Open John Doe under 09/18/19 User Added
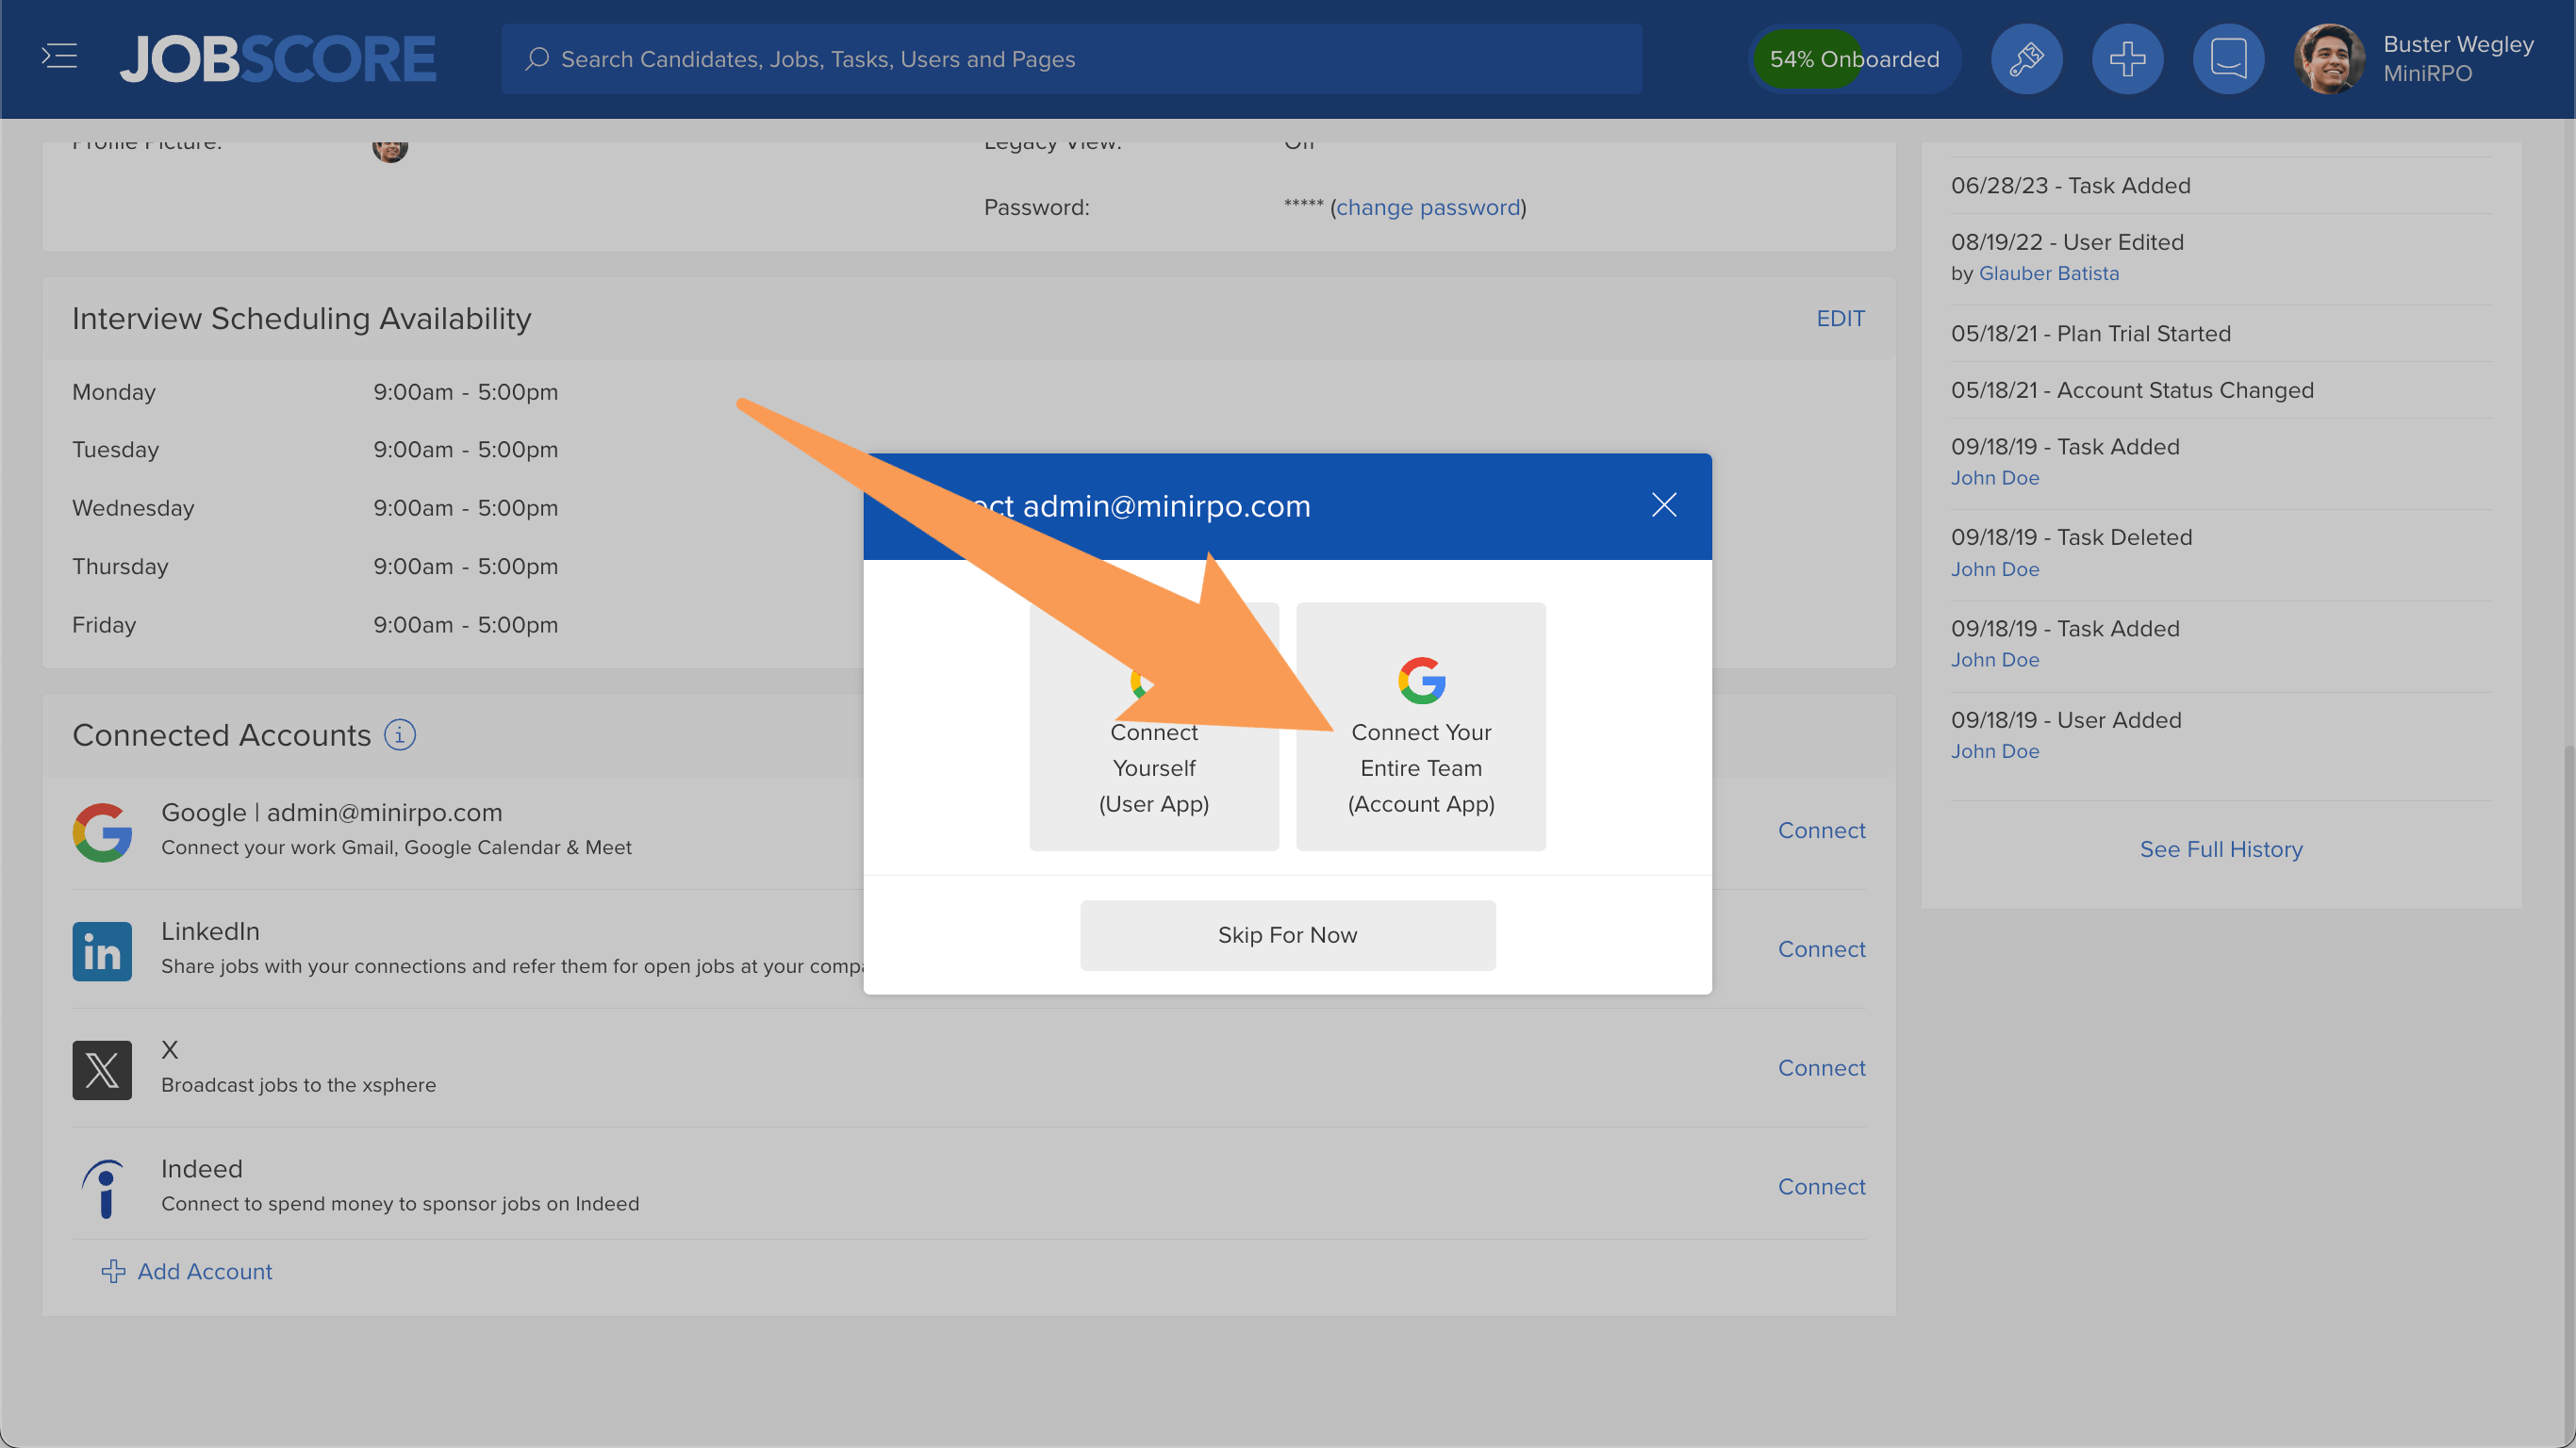The height and width of the screenshot is (1448, 2576). click(1994, 751)
